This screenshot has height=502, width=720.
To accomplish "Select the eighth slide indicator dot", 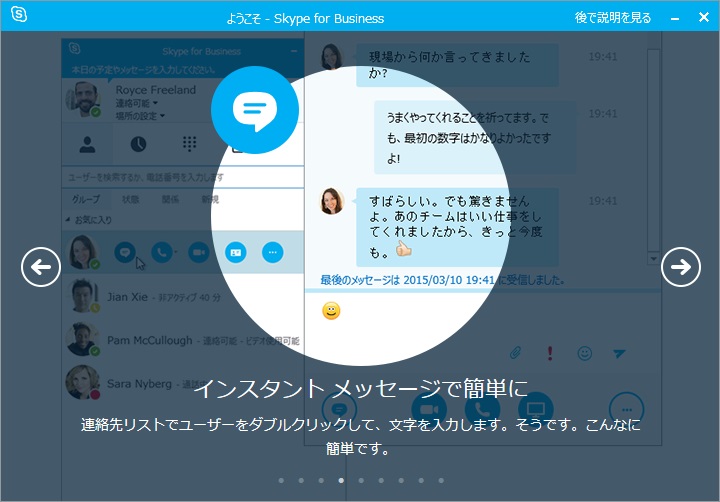I will pos(421,480).
